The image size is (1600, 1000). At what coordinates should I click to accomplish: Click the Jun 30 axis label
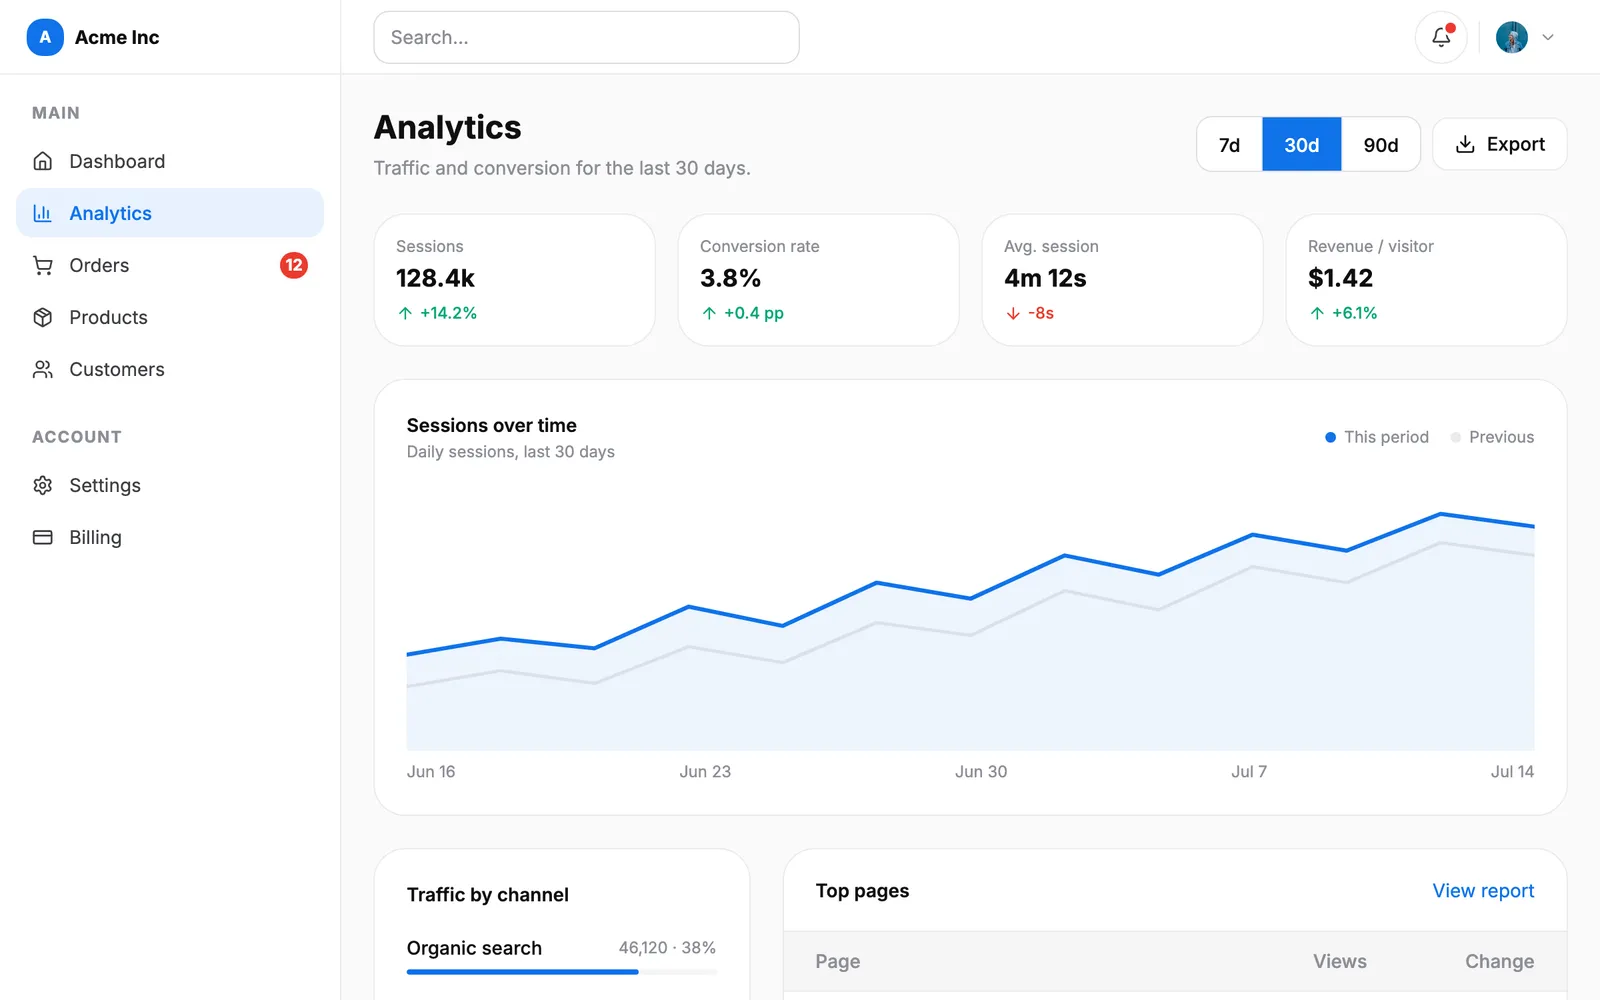(981, 771)
